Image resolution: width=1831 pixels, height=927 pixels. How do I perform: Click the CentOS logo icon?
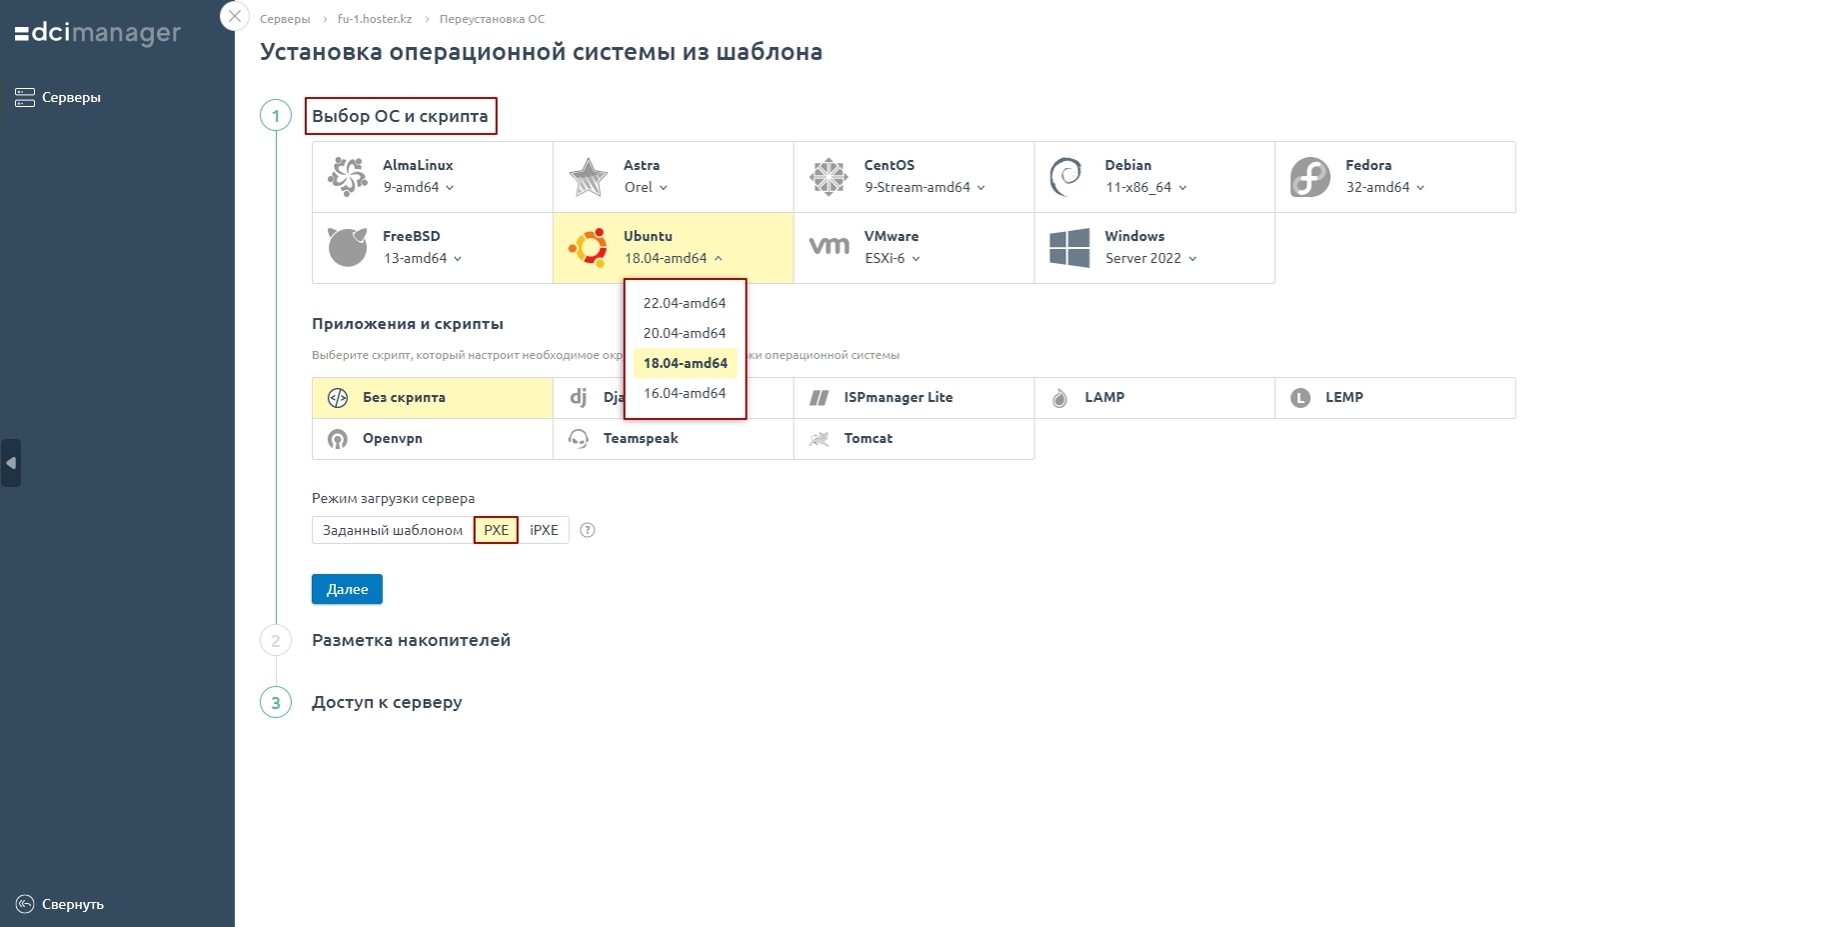click(829, 177)
